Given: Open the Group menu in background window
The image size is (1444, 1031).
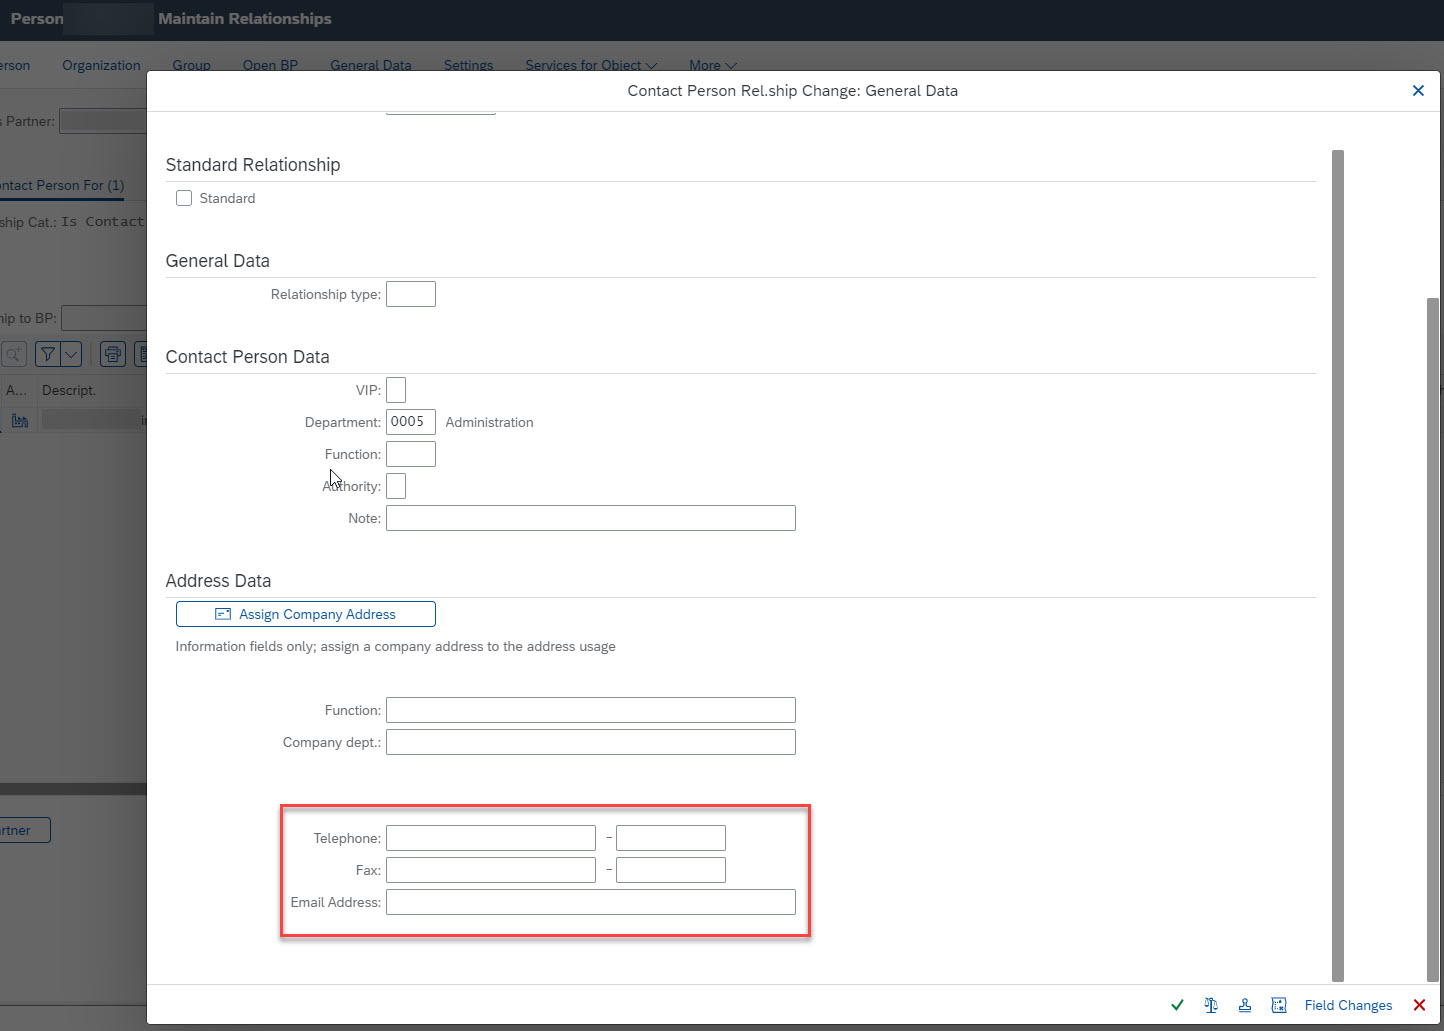Looking at the screenshot, I should coord(191,65).
